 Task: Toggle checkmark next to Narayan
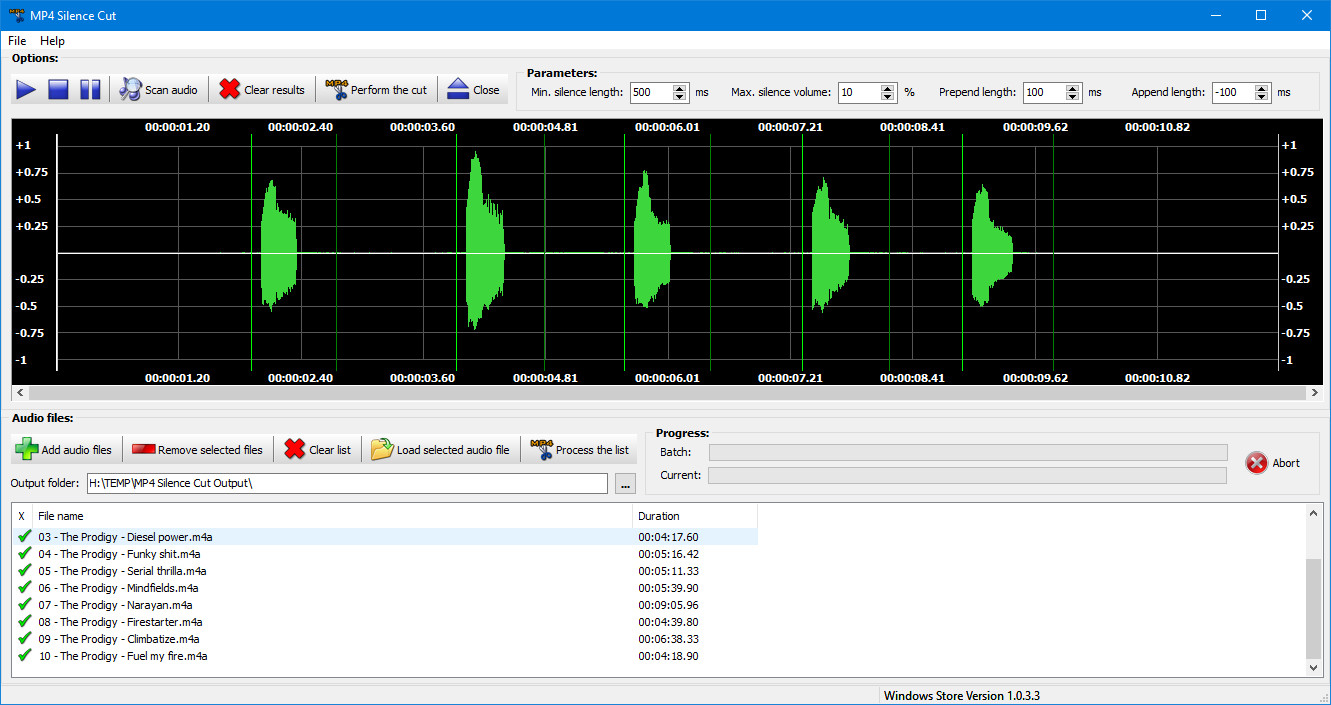pyautogui.click(x=24, y=605)
